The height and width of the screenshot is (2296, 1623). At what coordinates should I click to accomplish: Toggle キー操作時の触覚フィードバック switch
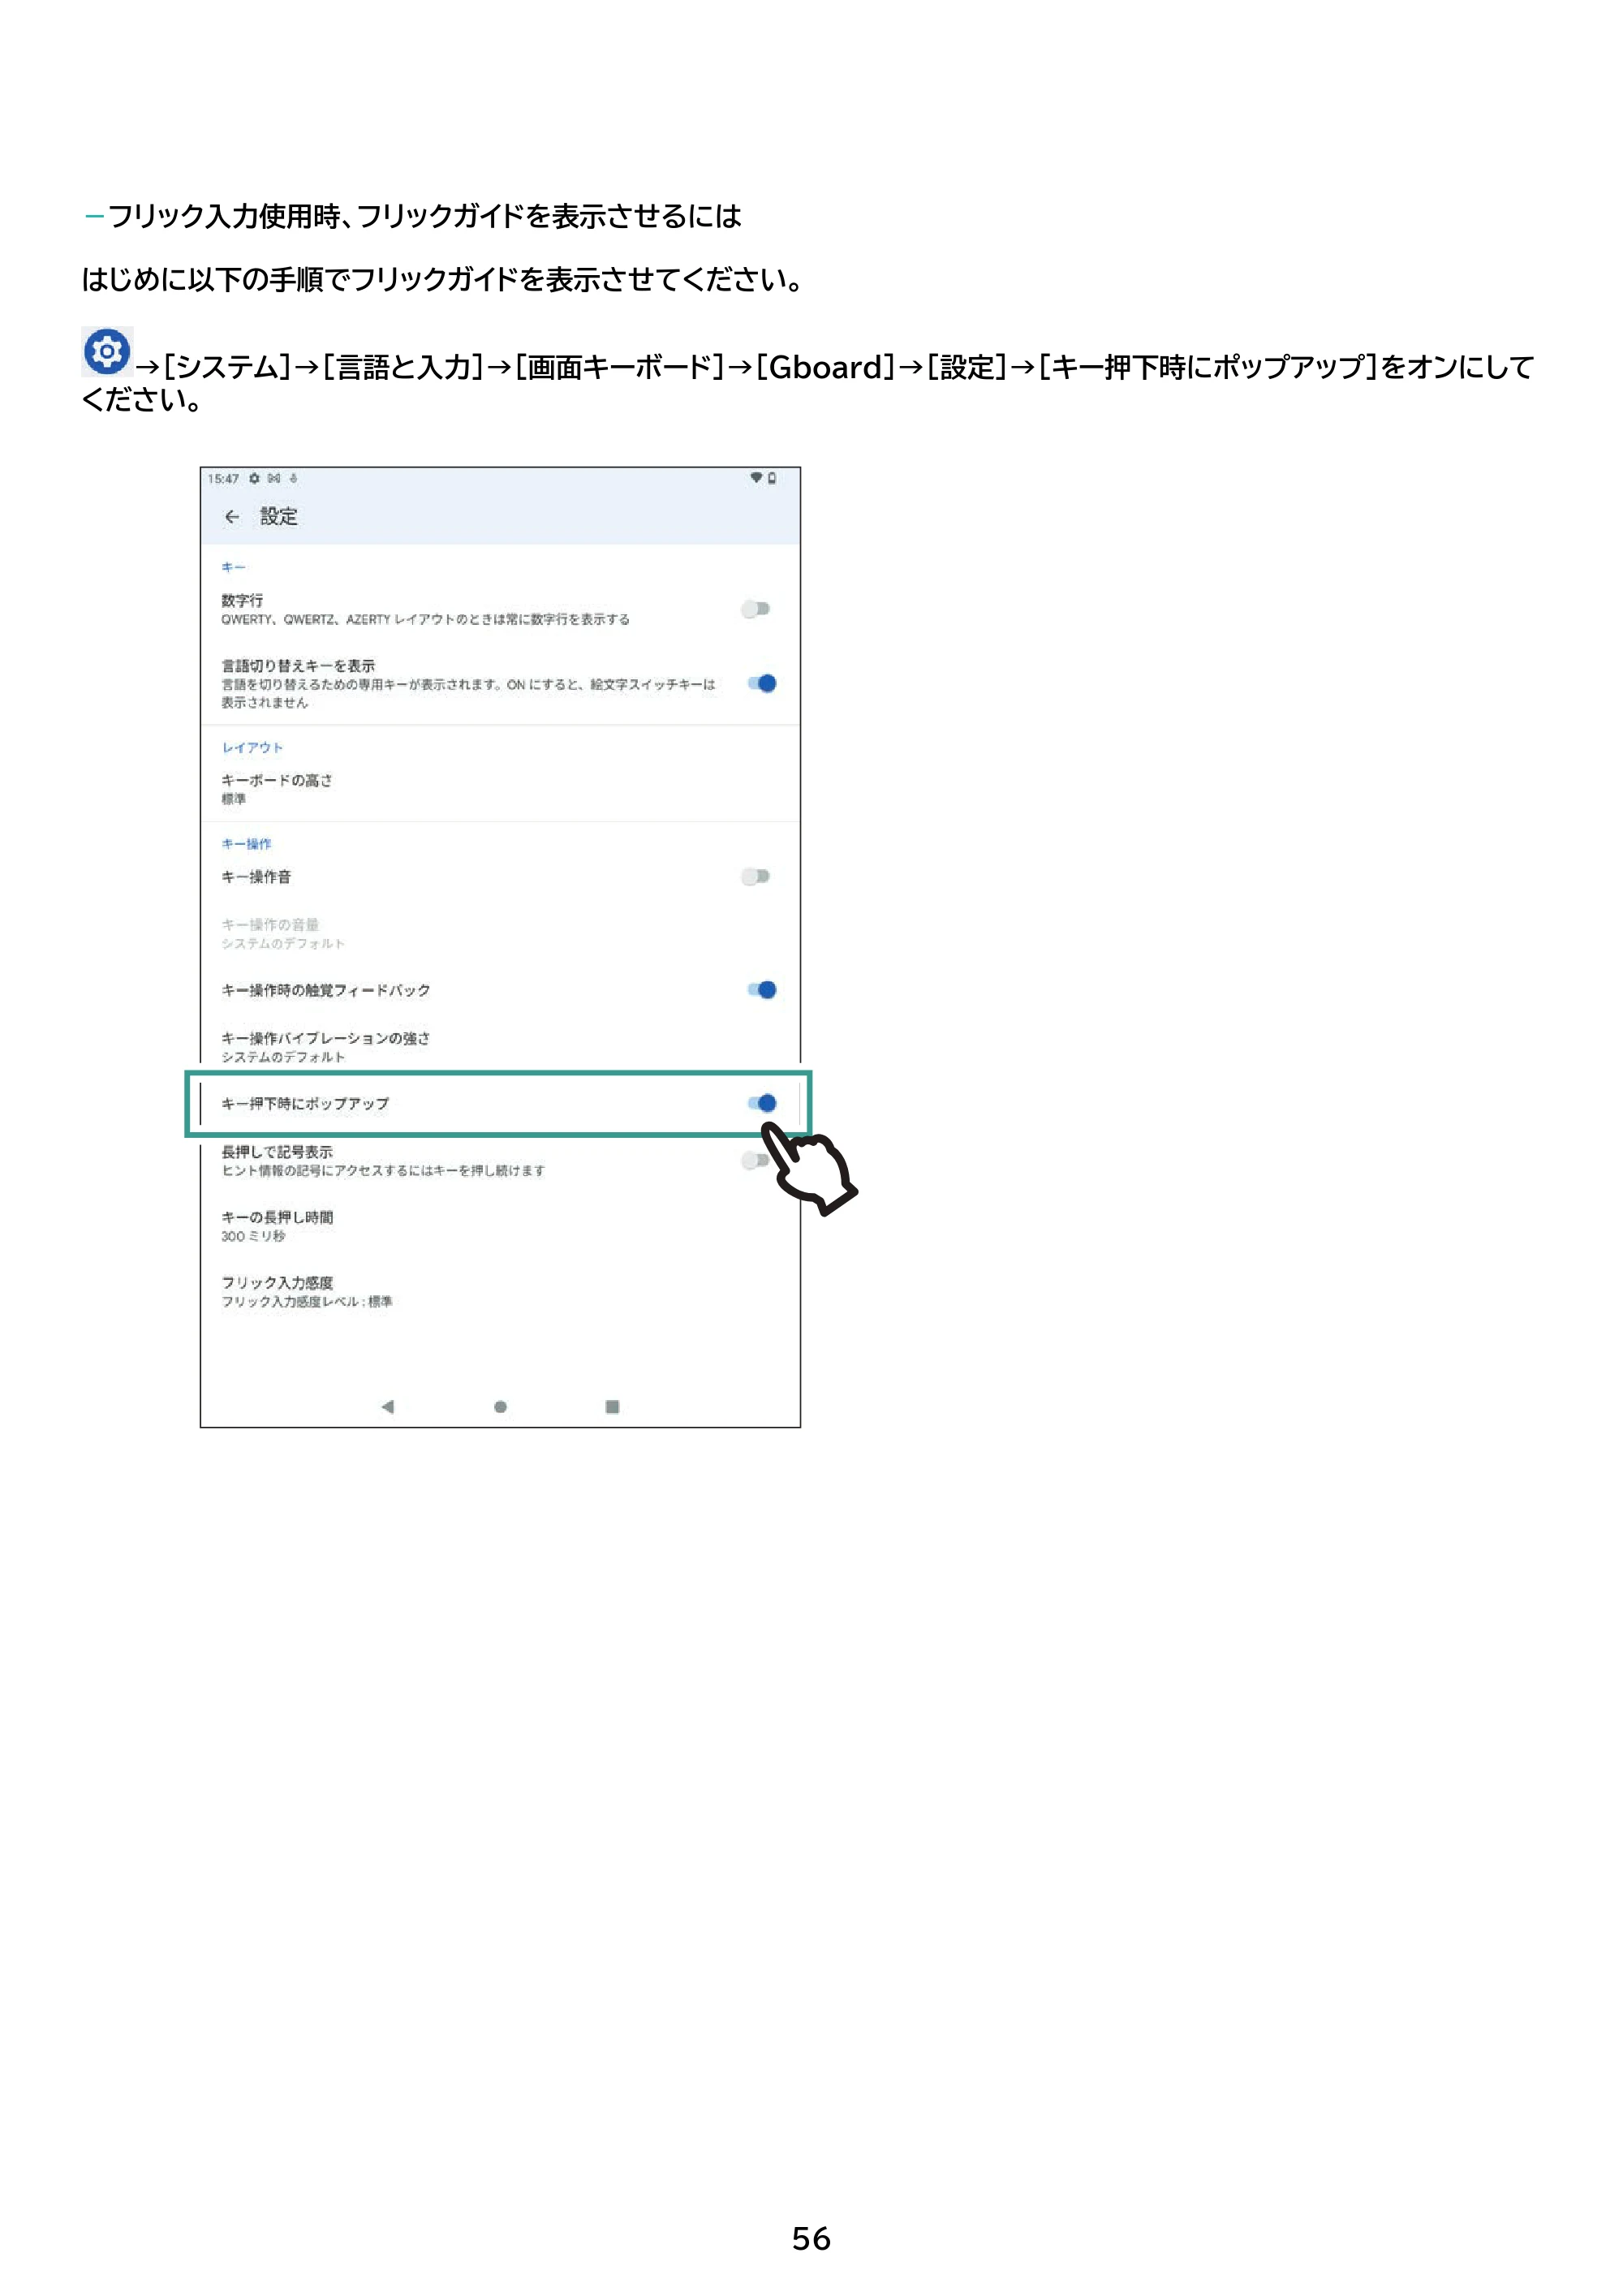coord(762,990)
